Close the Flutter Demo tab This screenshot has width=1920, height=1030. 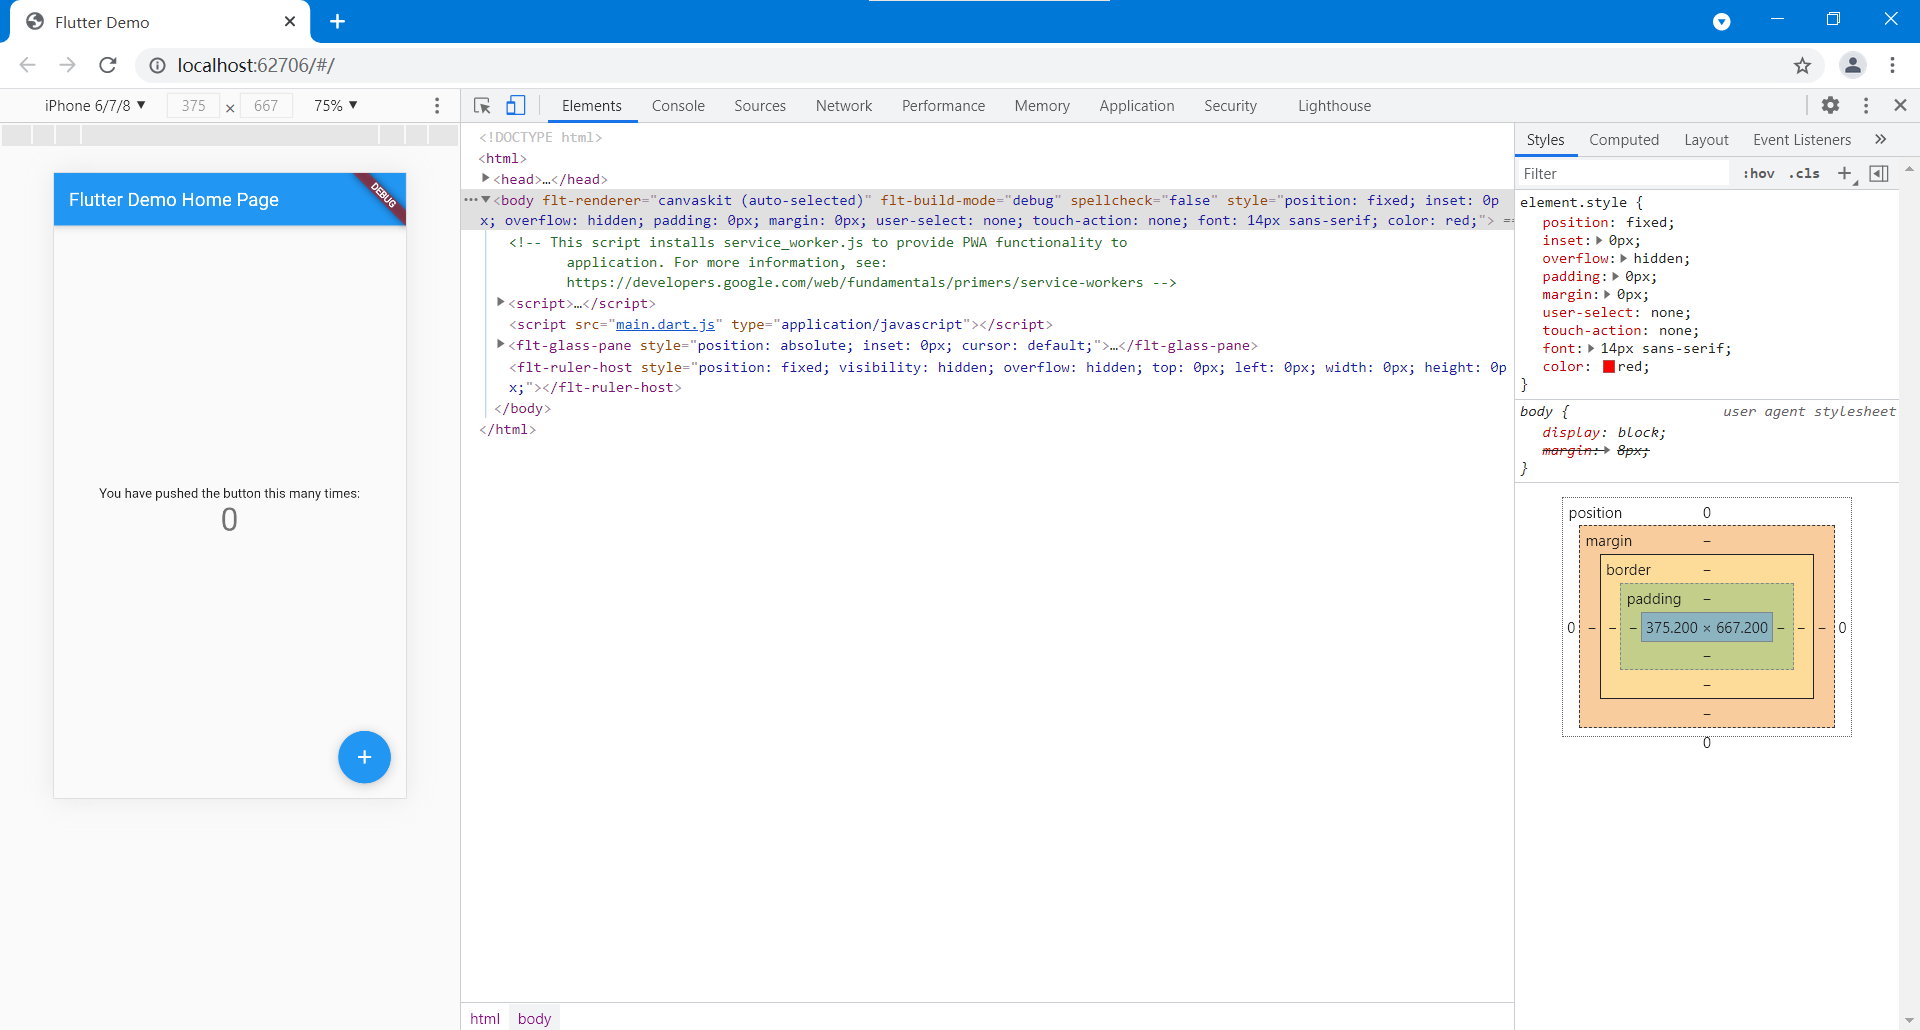point(290,21)
